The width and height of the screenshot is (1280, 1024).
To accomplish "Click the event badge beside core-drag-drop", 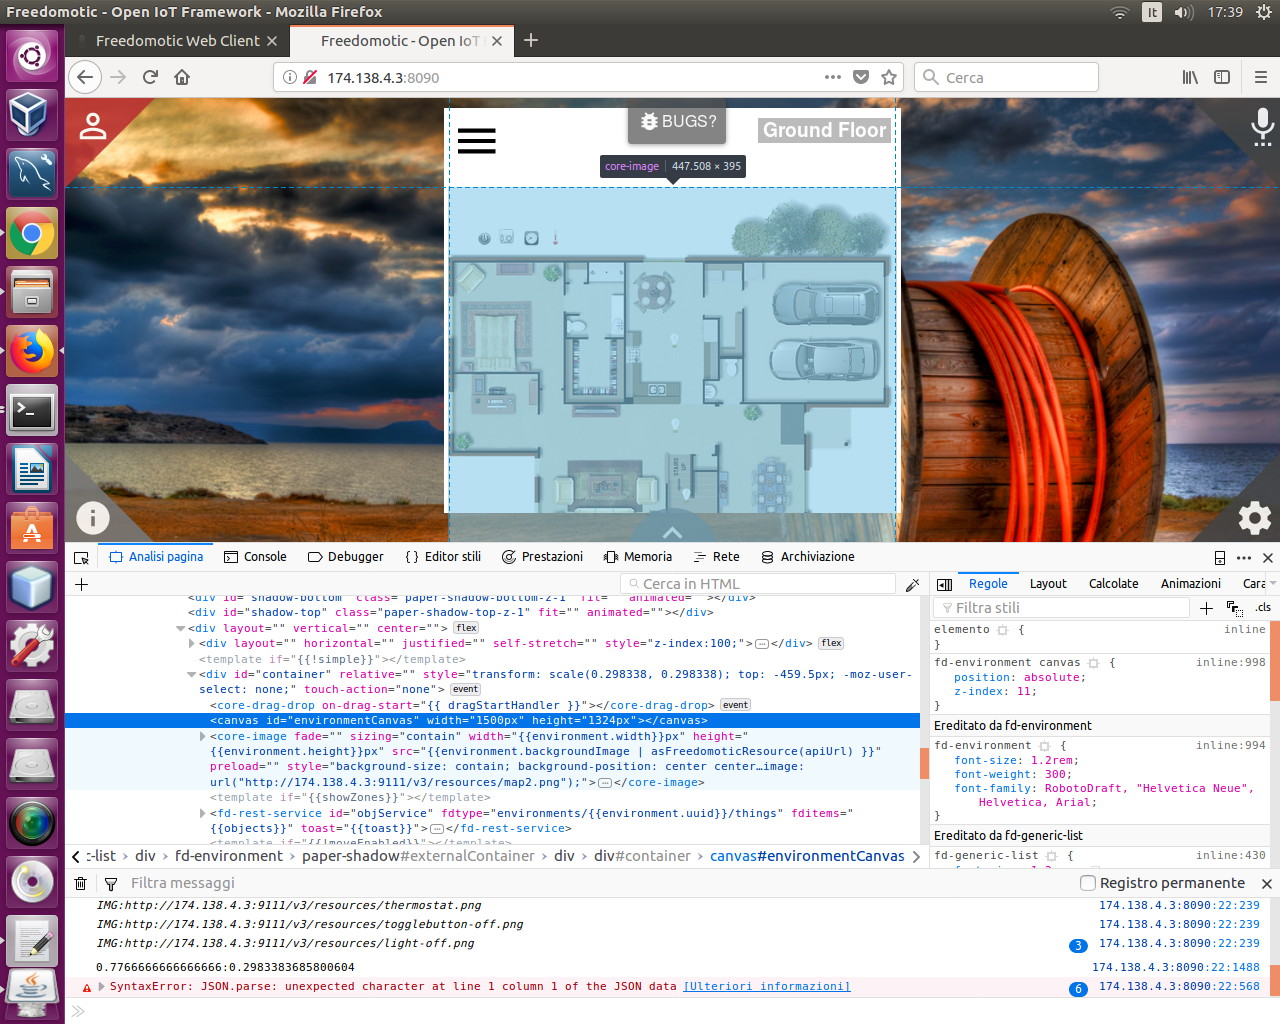I will point(736,705).
